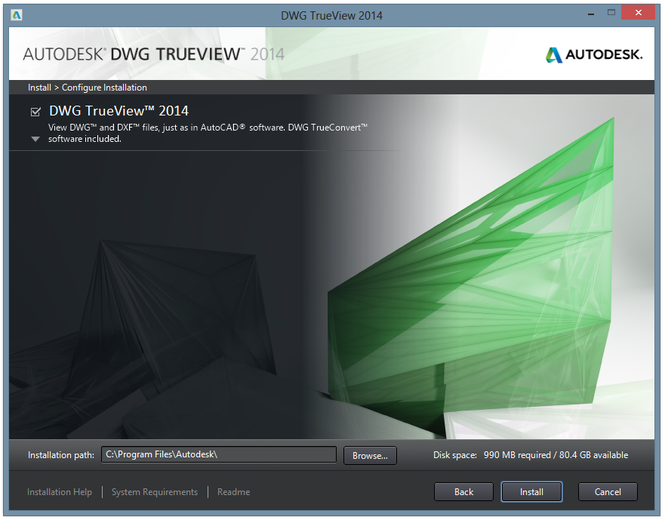
Task: Click the 'Install > Configure Installation' breadcrumb
Action: (87, 87)
